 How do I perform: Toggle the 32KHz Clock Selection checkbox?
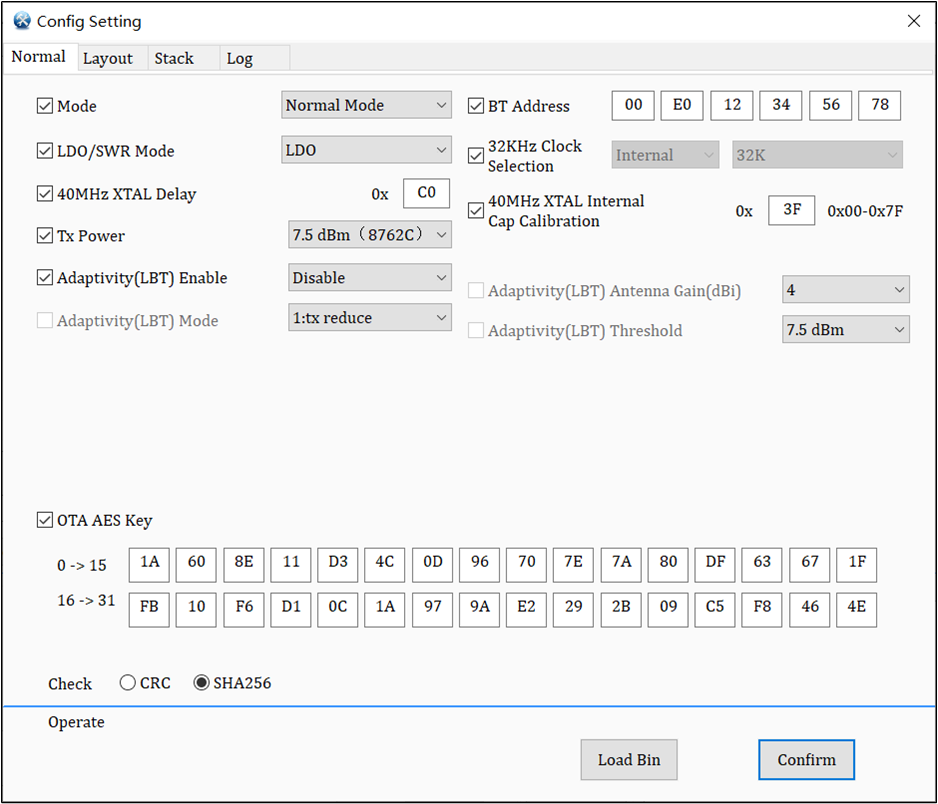tap(477, 154)
